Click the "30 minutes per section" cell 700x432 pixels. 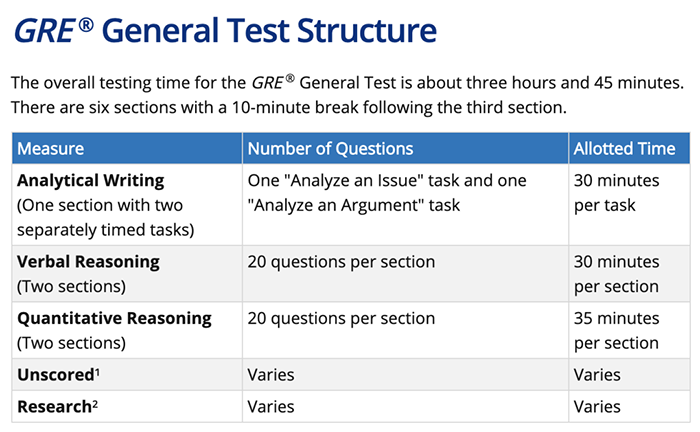616,274
